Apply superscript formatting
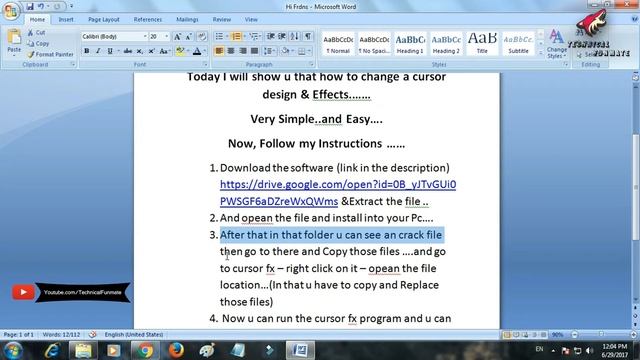Viewport: 640px width, 360px height. (x=151, y=51)
